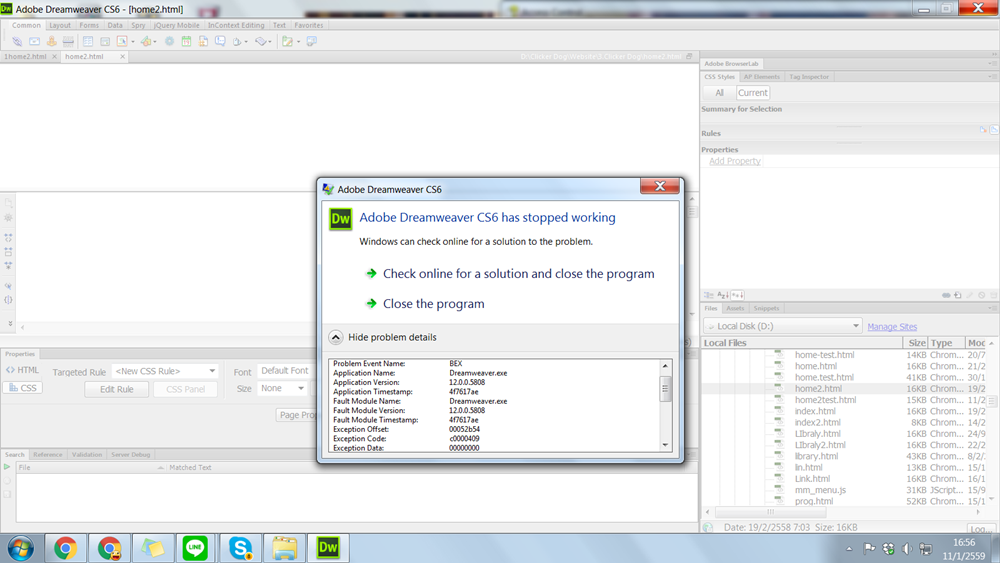Select the Hyperlink insert icon

point(17,41)
